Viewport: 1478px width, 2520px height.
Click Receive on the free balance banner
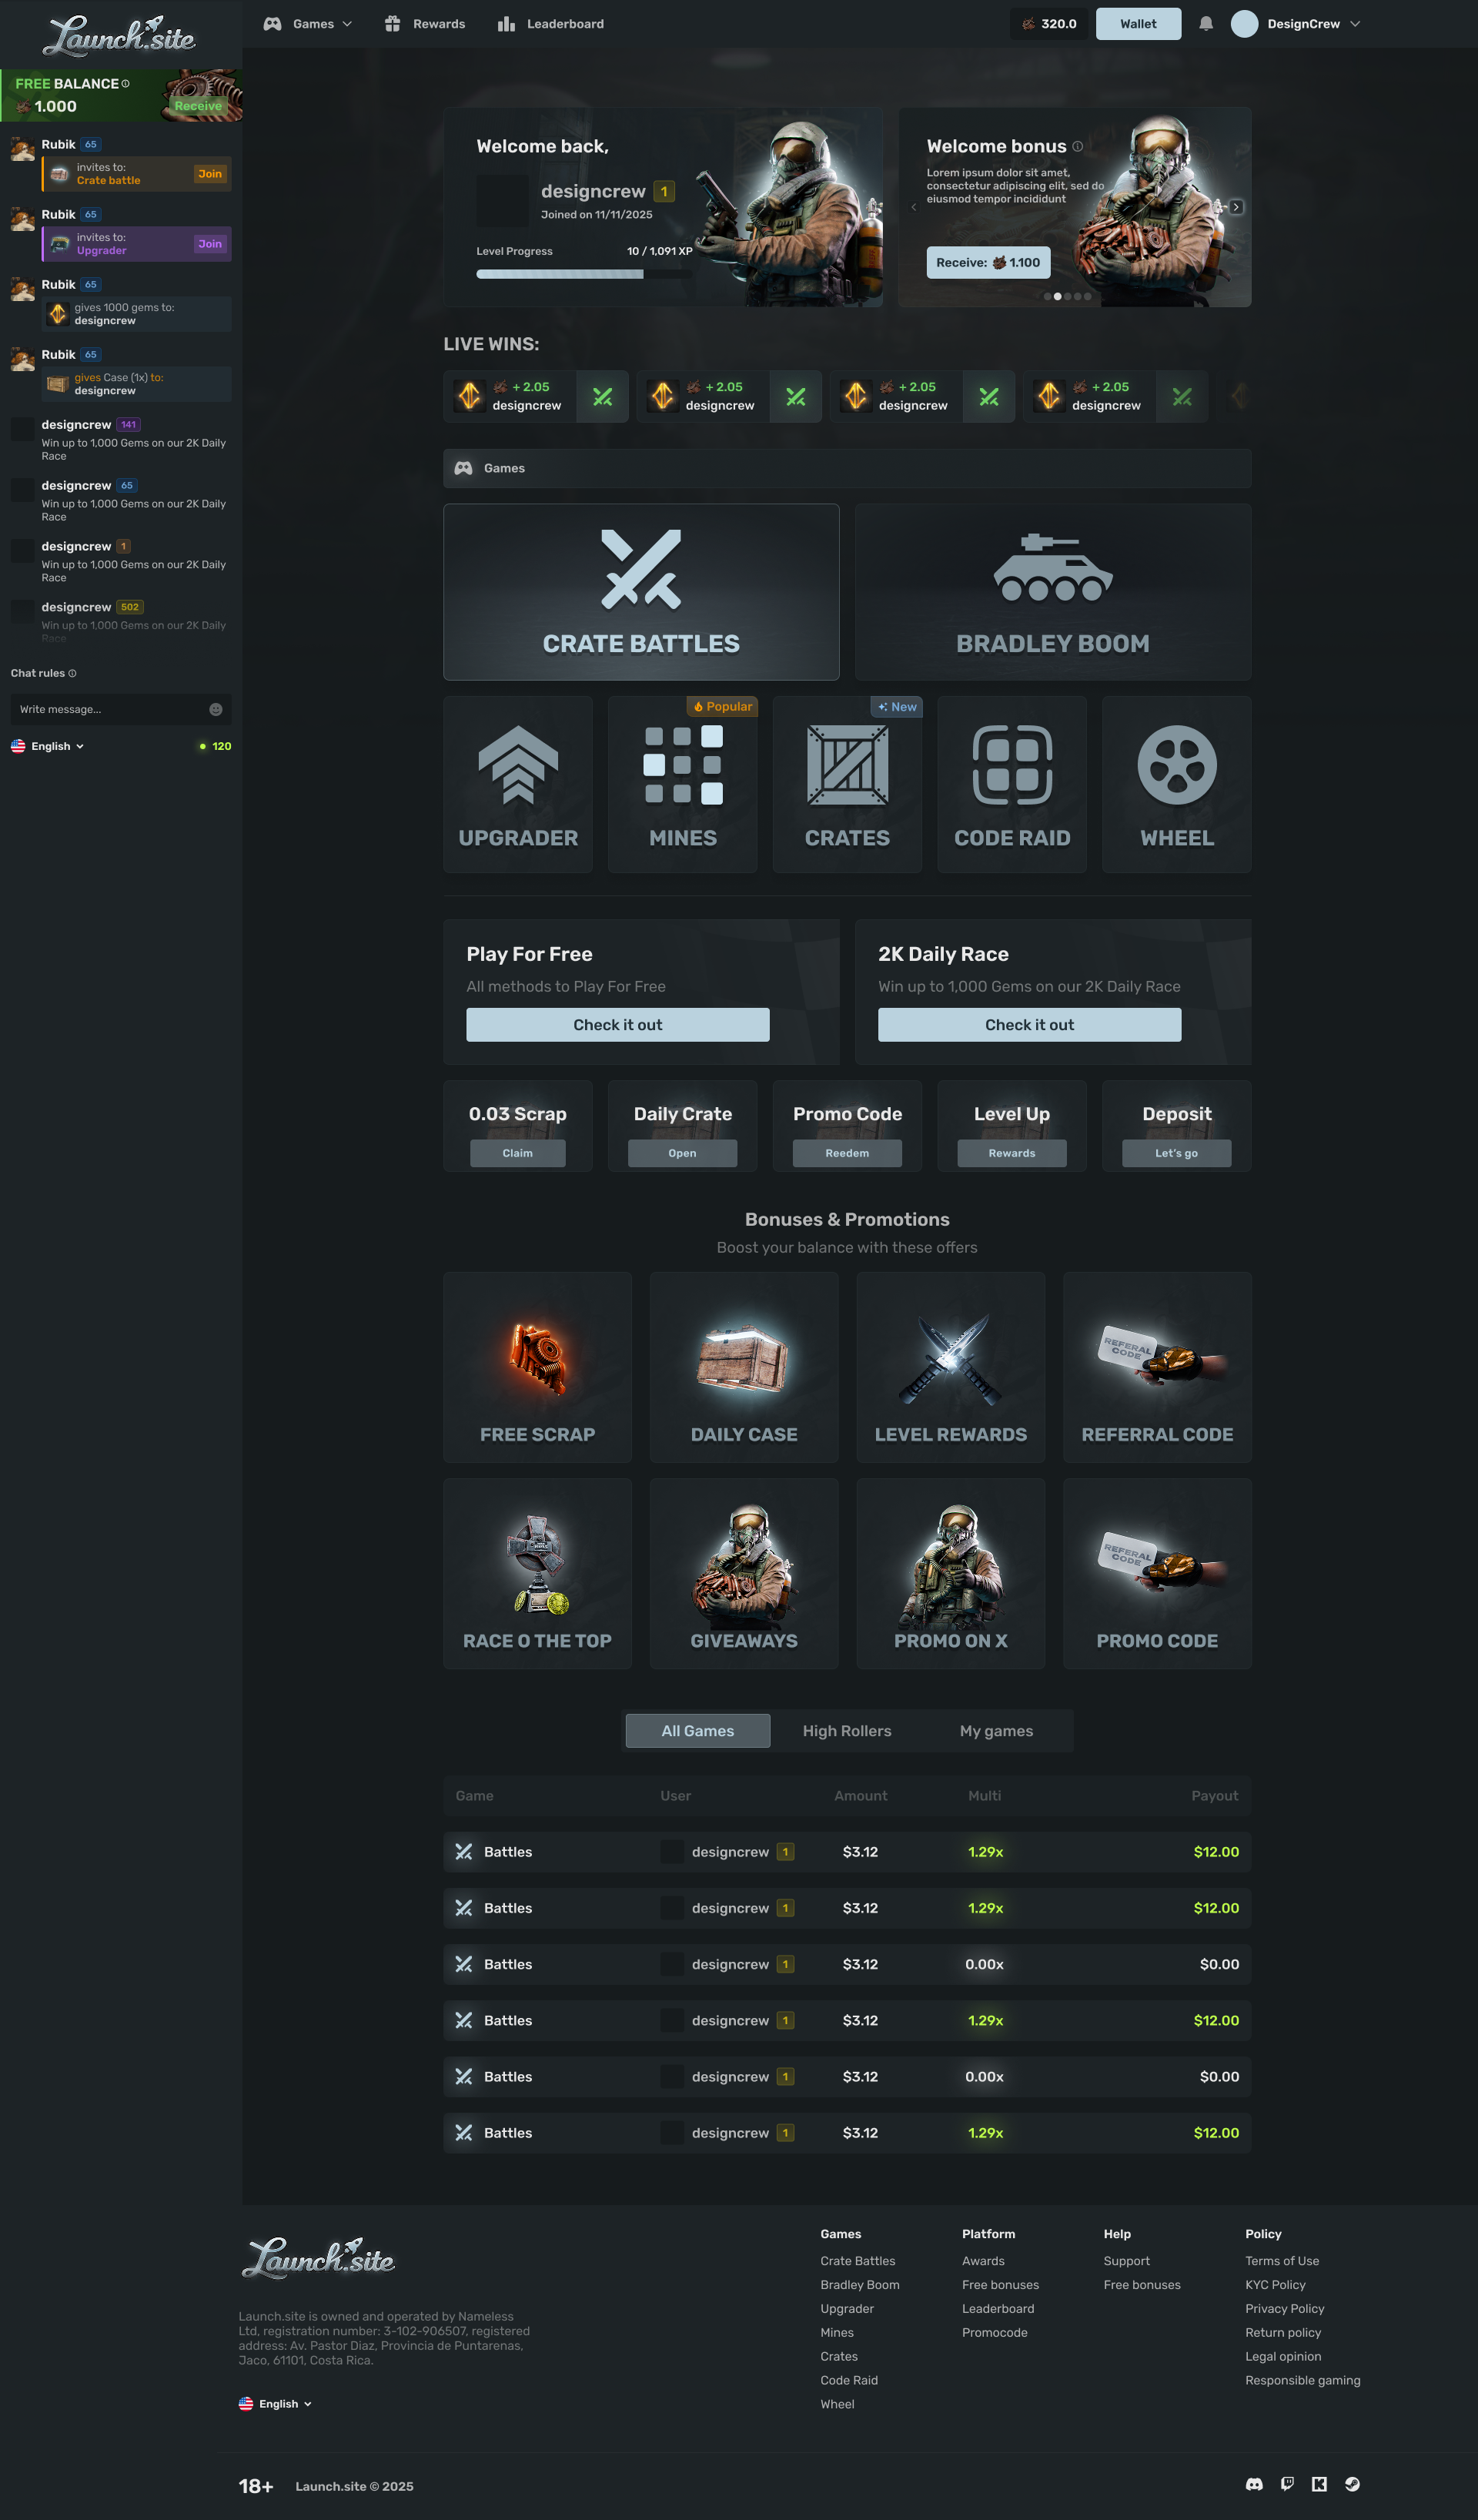click(198, 106)
